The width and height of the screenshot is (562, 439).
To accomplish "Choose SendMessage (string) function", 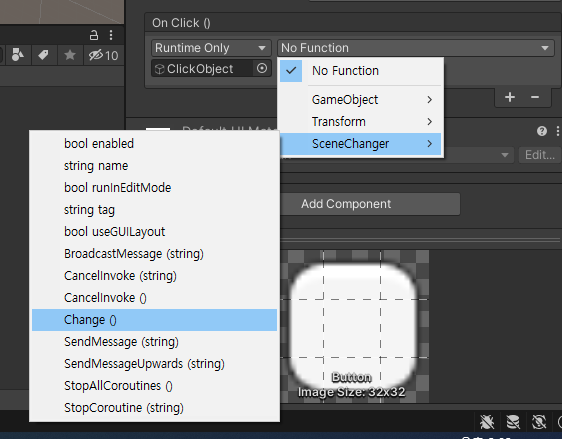I will (x=154, y=342).
